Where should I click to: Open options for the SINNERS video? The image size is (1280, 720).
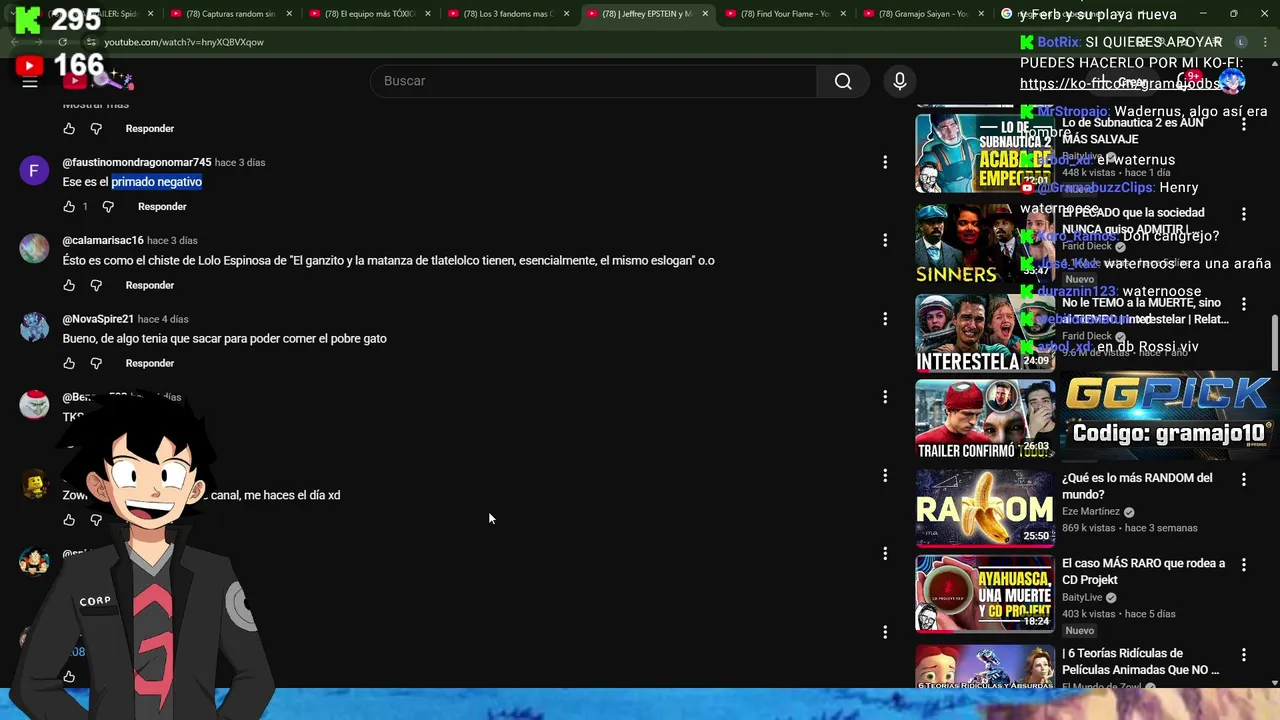click(x=1244, y=214)
